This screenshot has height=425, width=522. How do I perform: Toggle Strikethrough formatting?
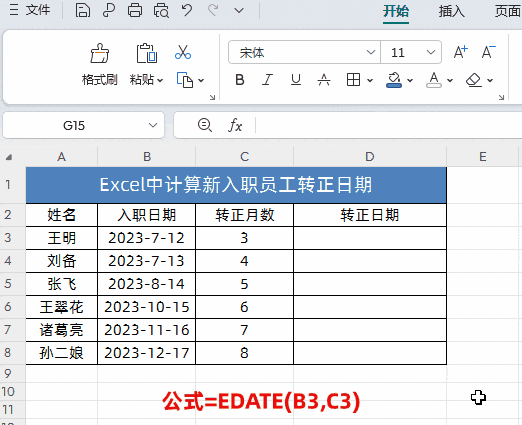324,80
